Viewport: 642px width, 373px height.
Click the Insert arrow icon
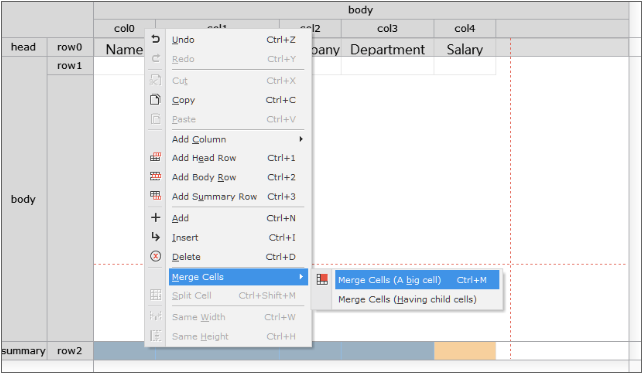155,237
